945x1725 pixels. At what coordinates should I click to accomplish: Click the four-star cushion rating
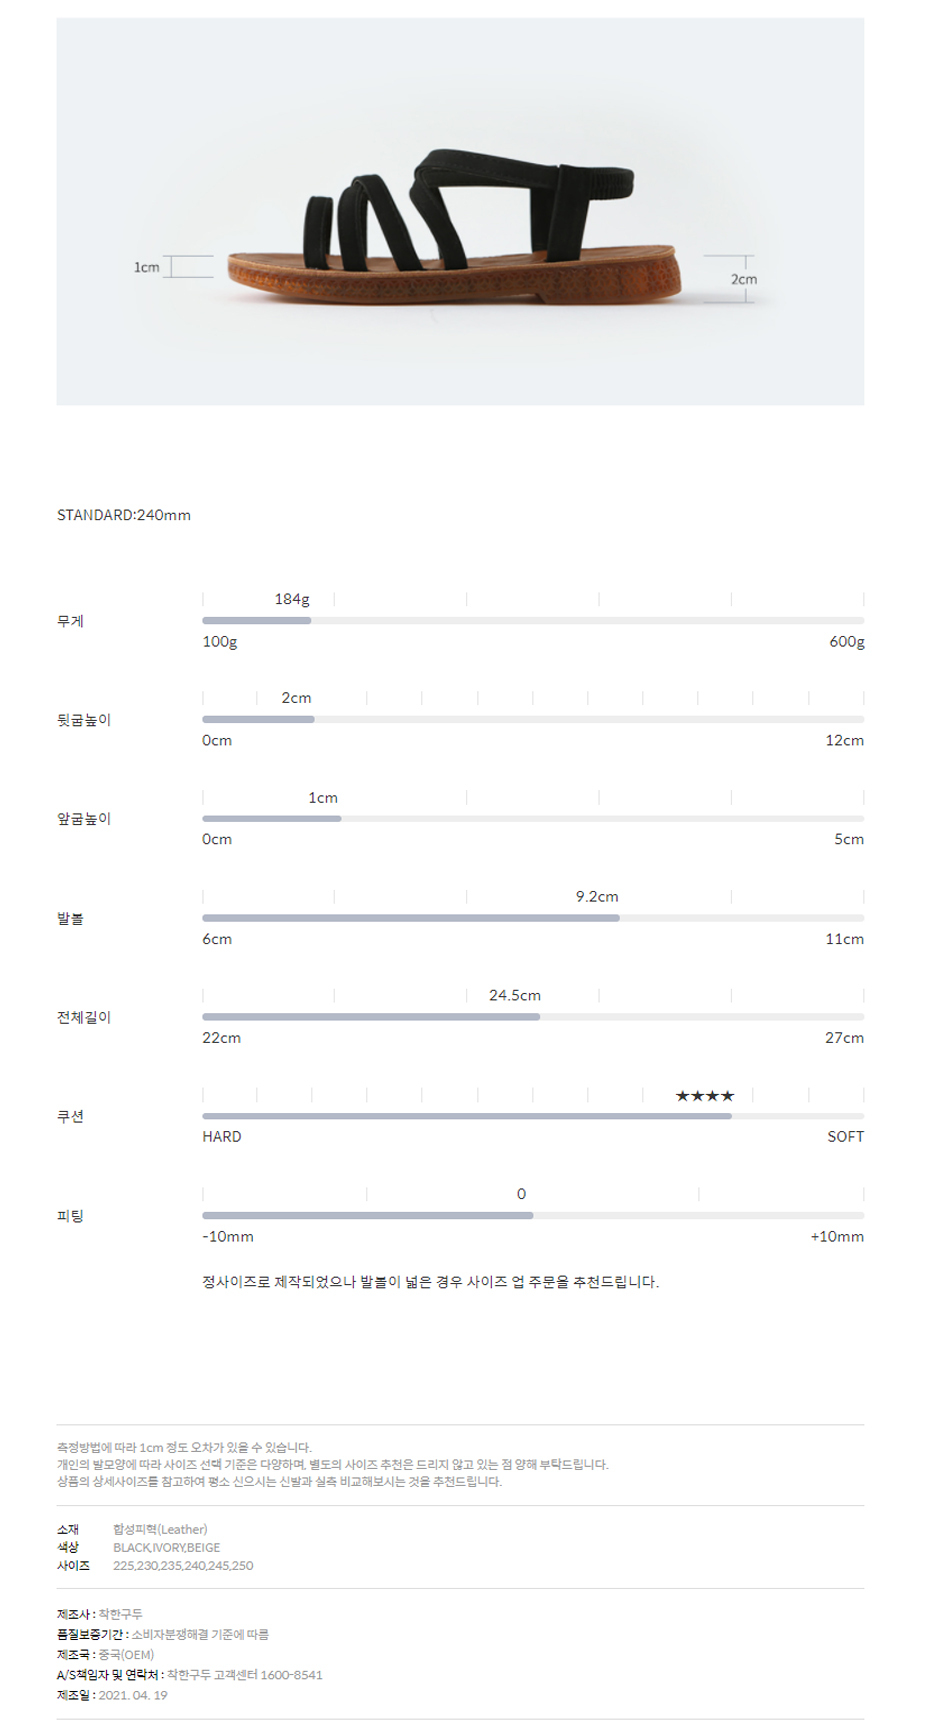click(704, 1096)
